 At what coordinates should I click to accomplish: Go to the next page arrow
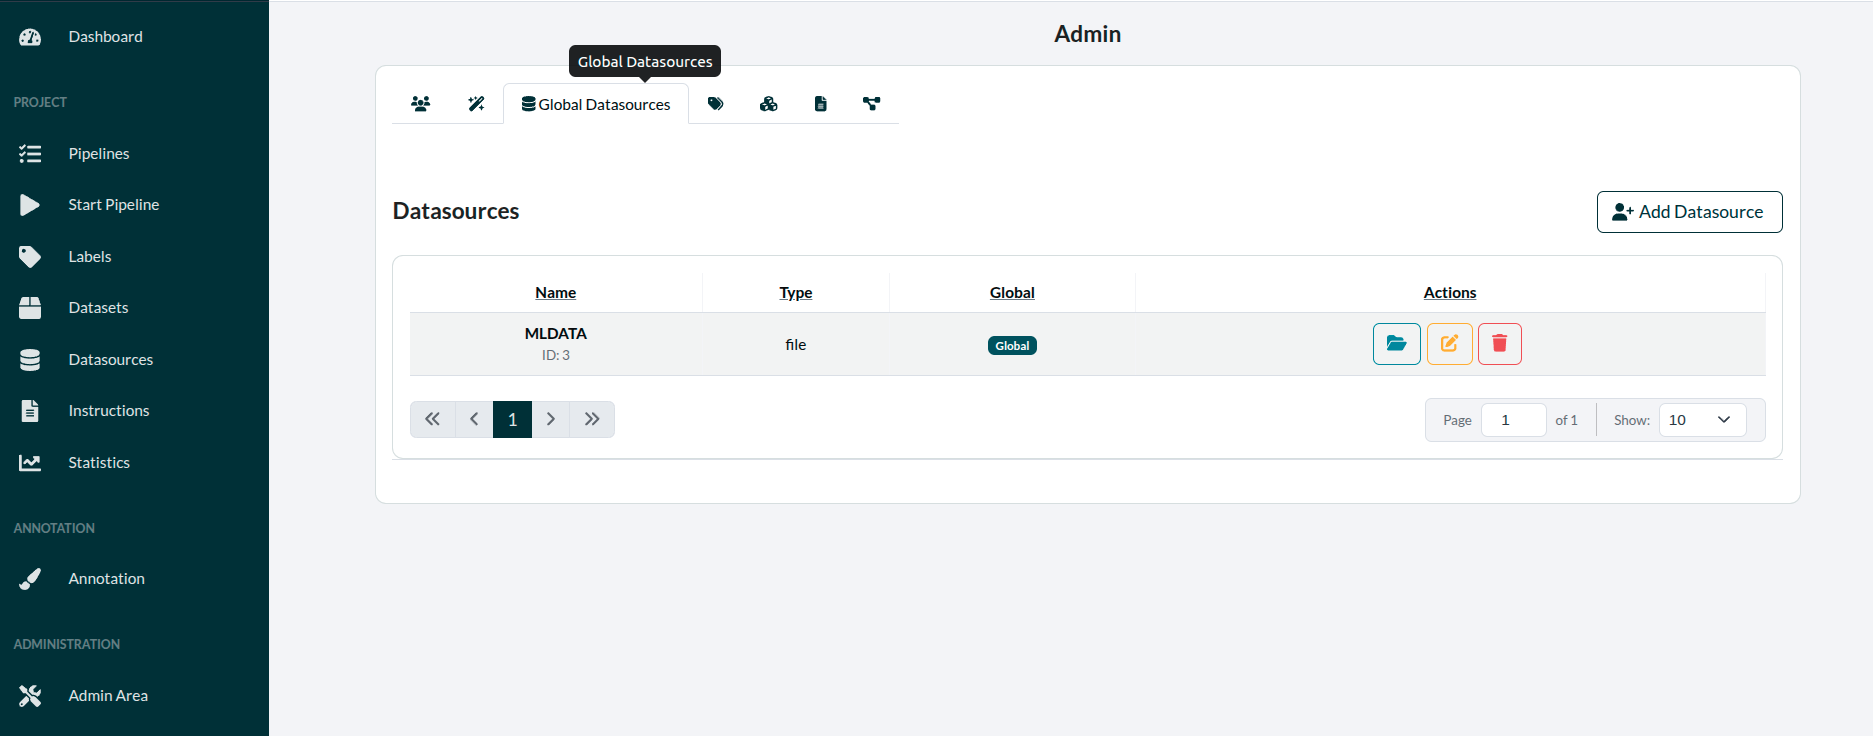(550, 420)
